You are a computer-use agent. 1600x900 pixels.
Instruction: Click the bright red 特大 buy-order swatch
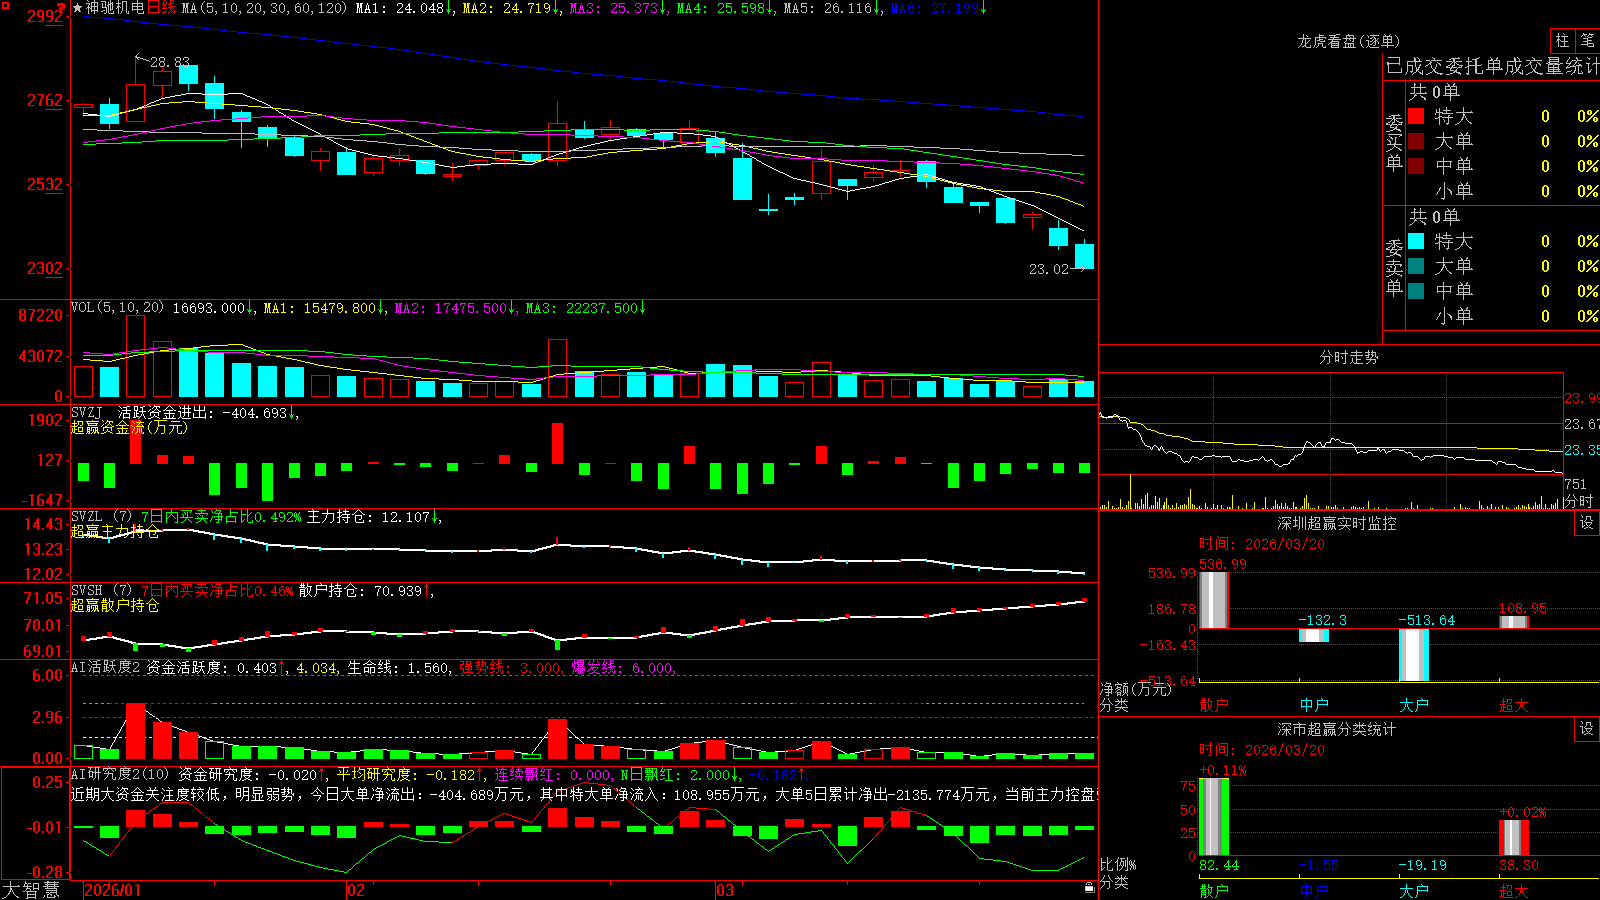tap(1416, 116)
